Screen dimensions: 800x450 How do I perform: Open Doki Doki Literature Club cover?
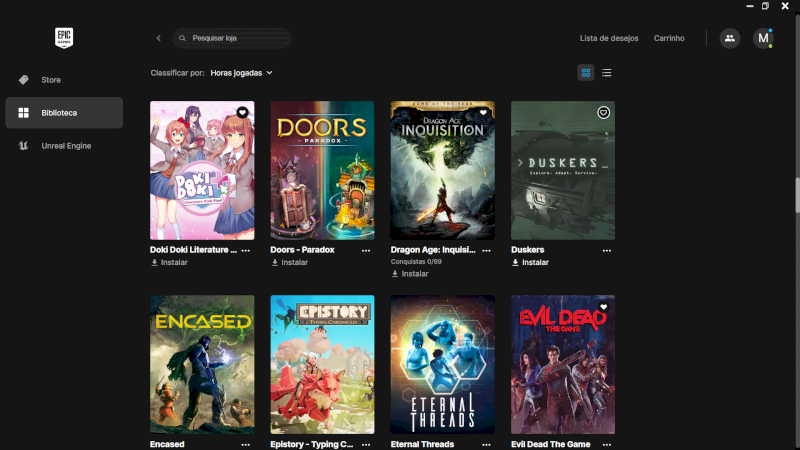coord(202,170)
